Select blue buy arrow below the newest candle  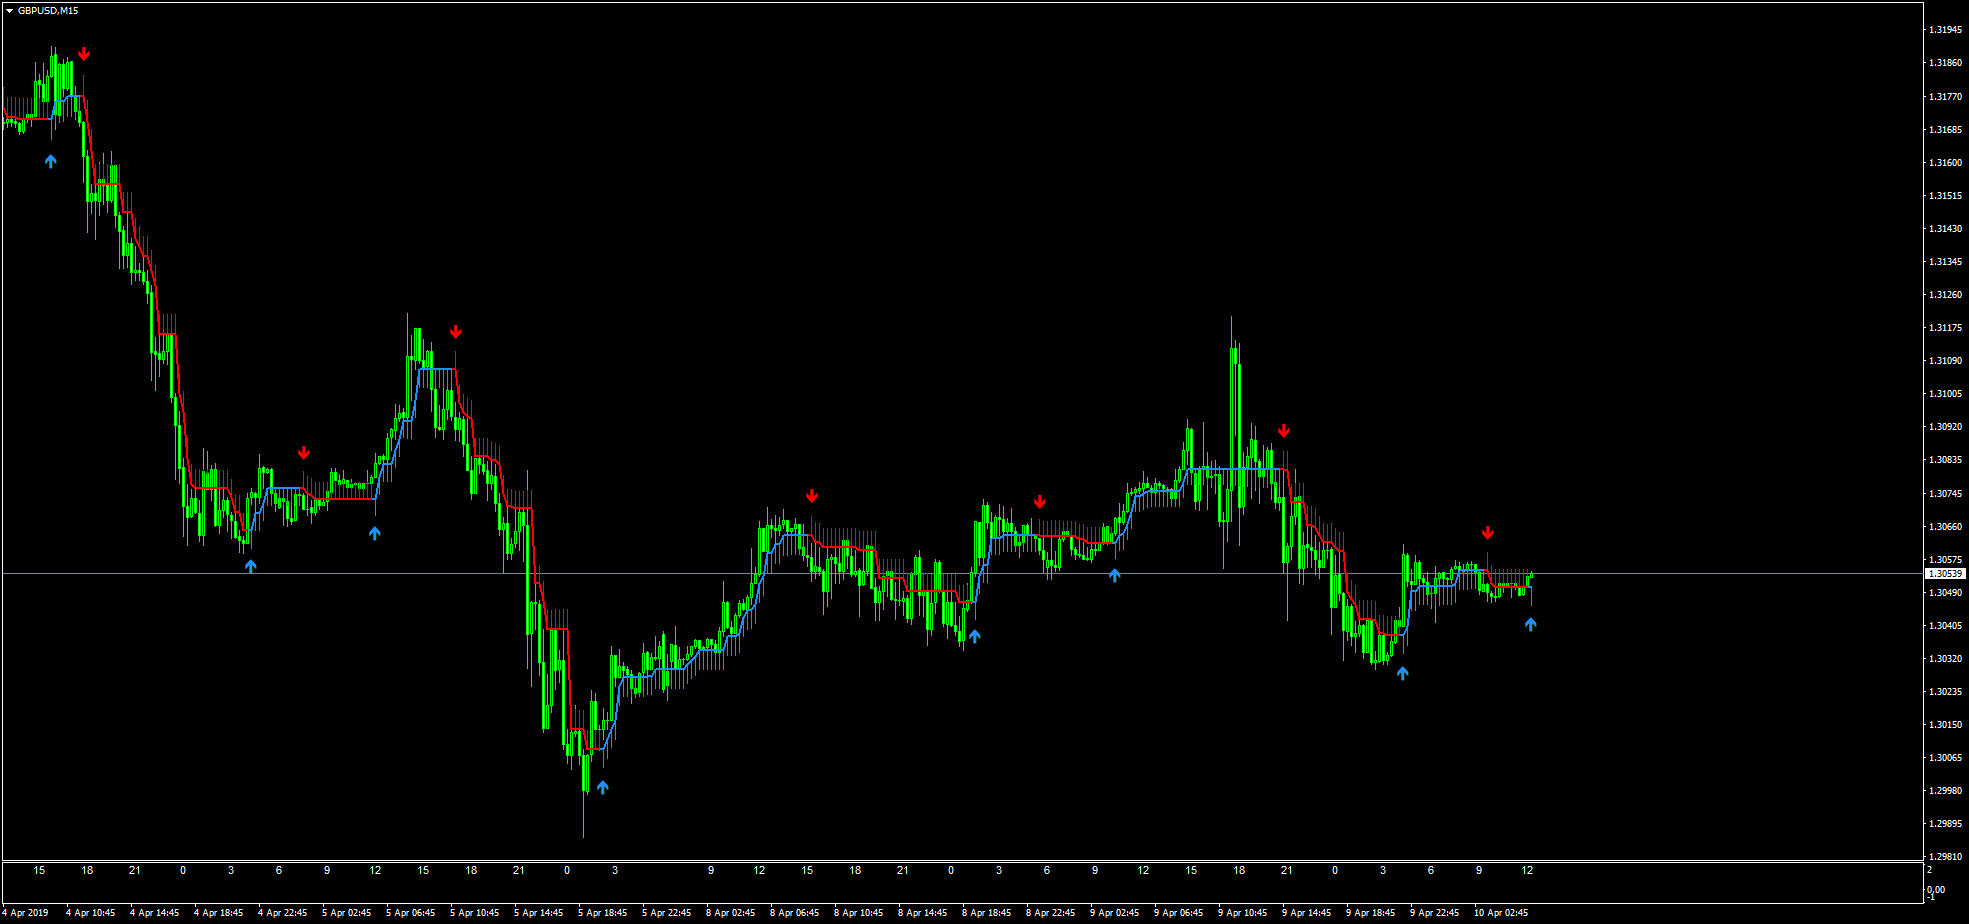click(x=1530, y=625)
